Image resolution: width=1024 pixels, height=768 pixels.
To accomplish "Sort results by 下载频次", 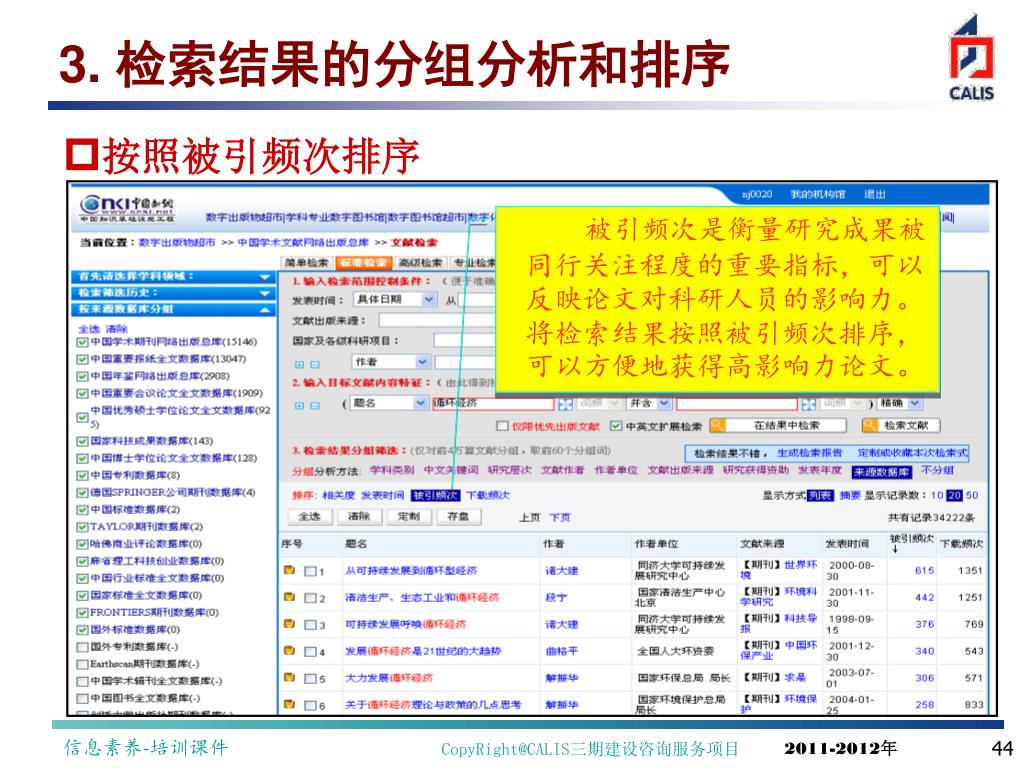I will click(488, 496).
